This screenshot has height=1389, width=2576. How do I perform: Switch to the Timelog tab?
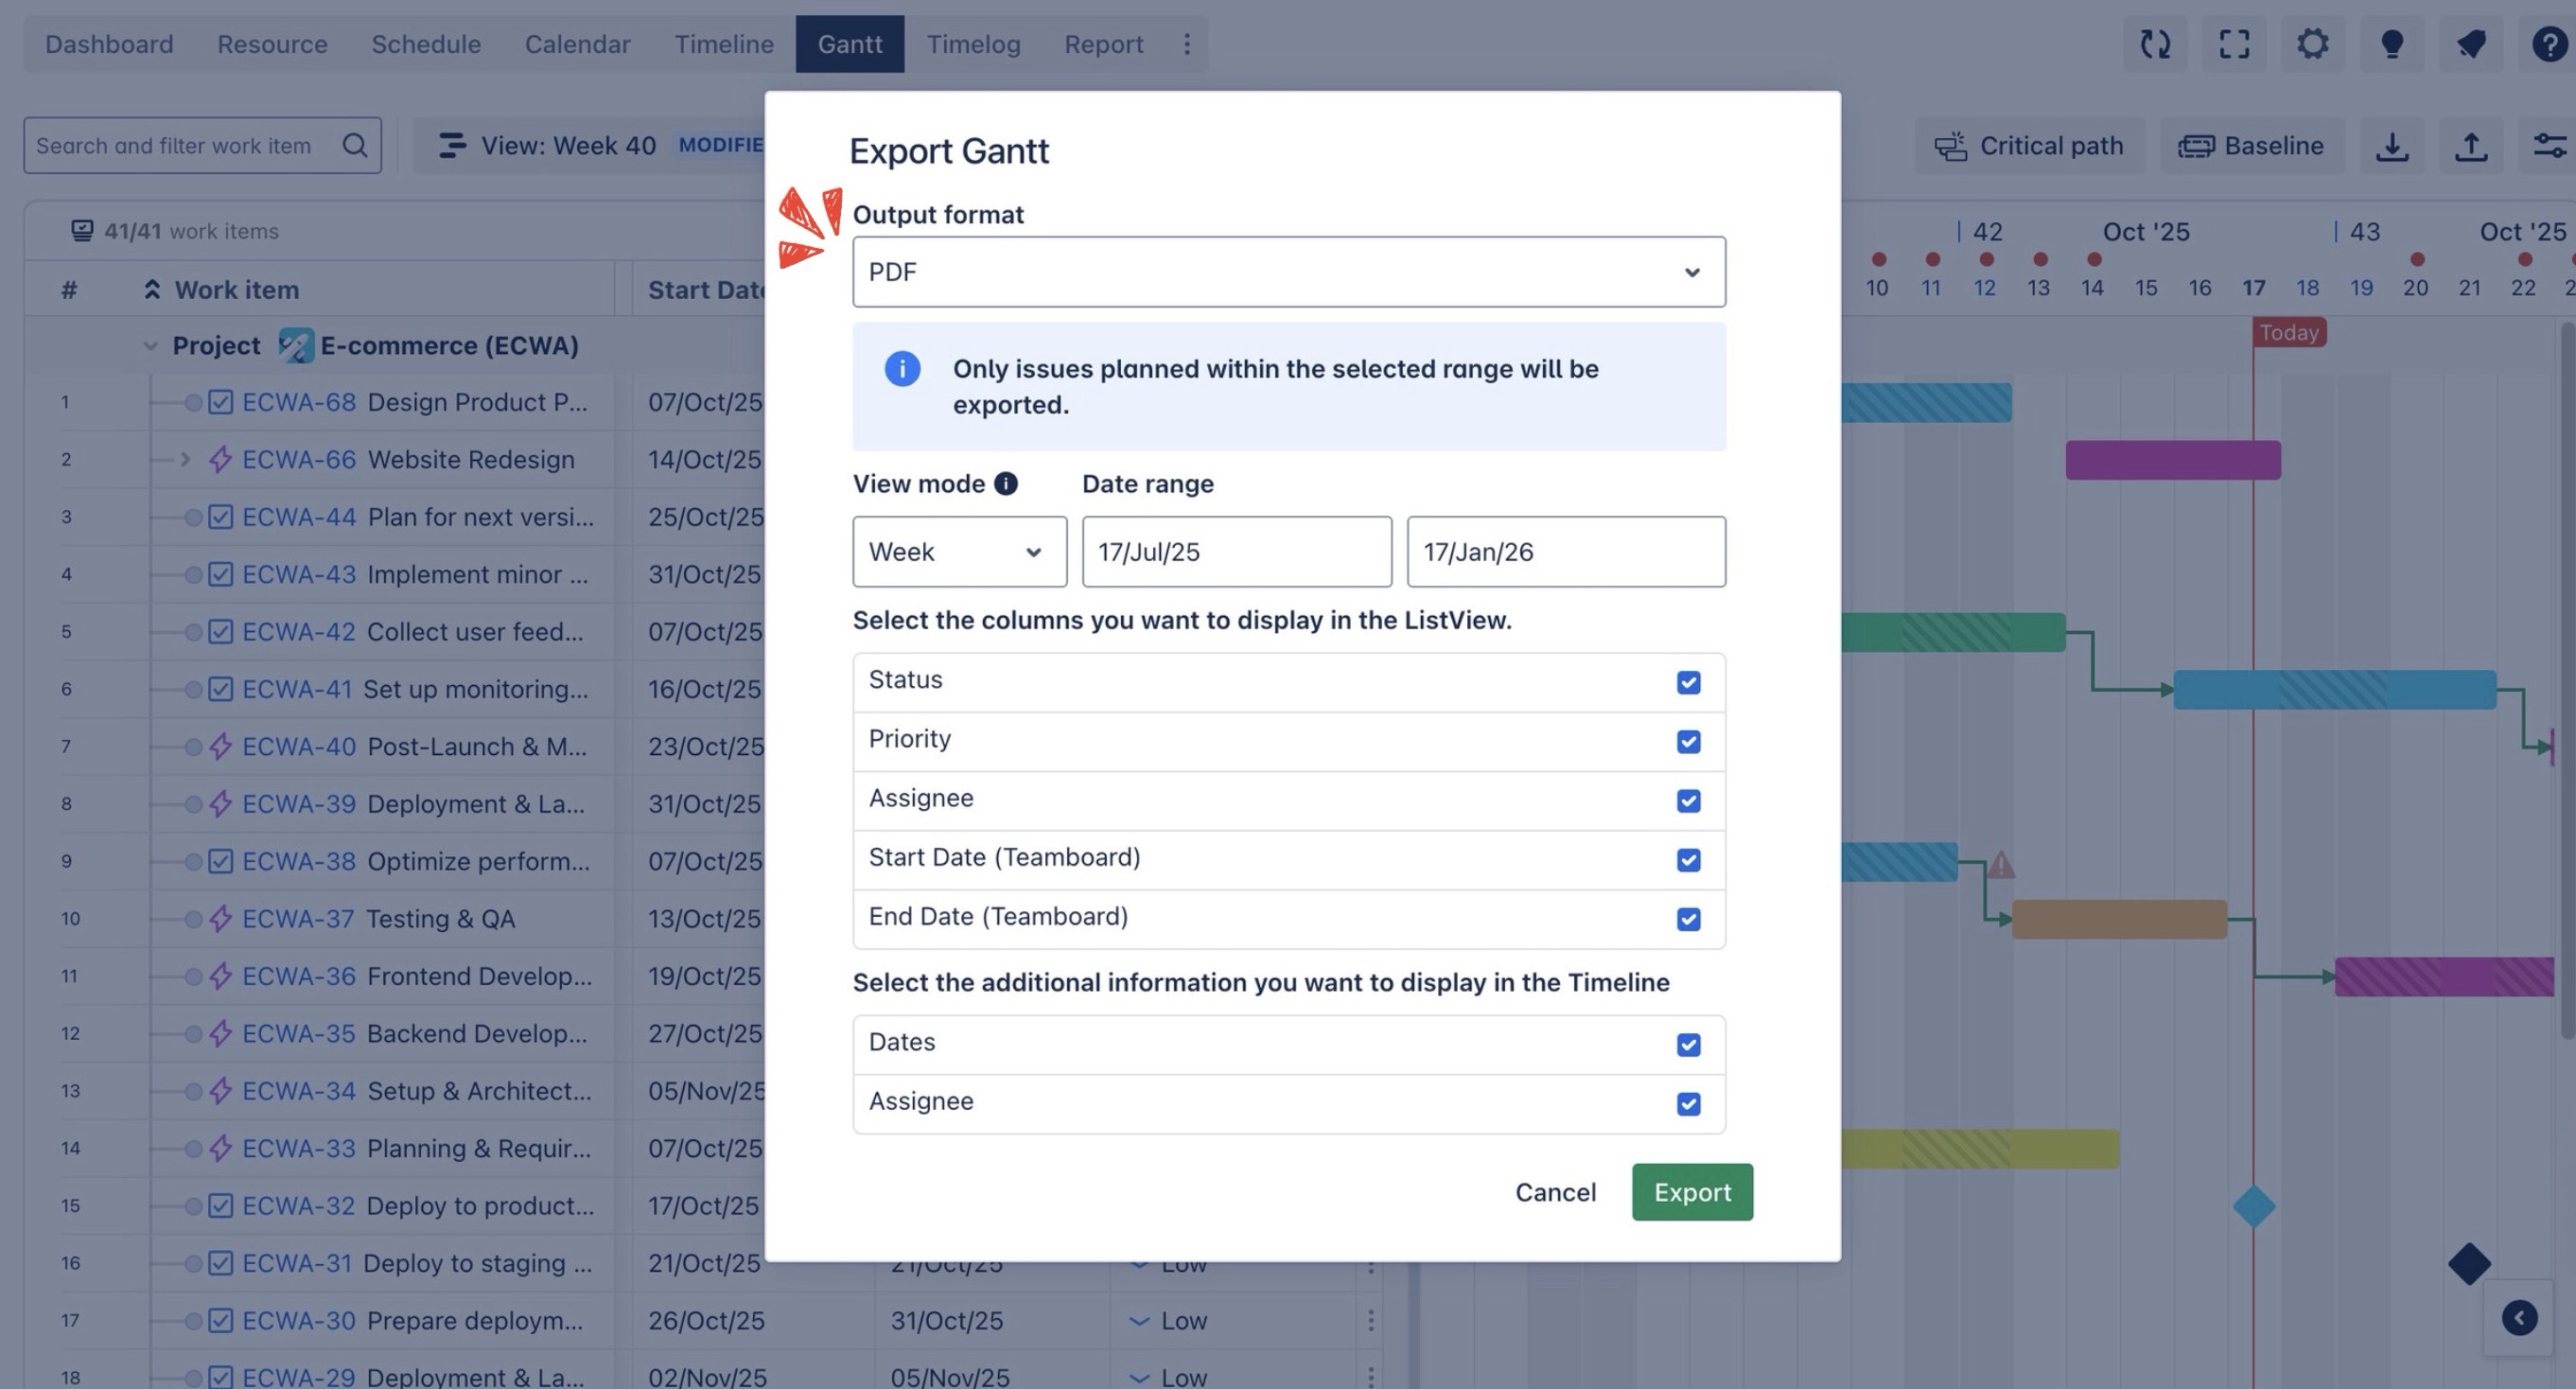point(972,44)
